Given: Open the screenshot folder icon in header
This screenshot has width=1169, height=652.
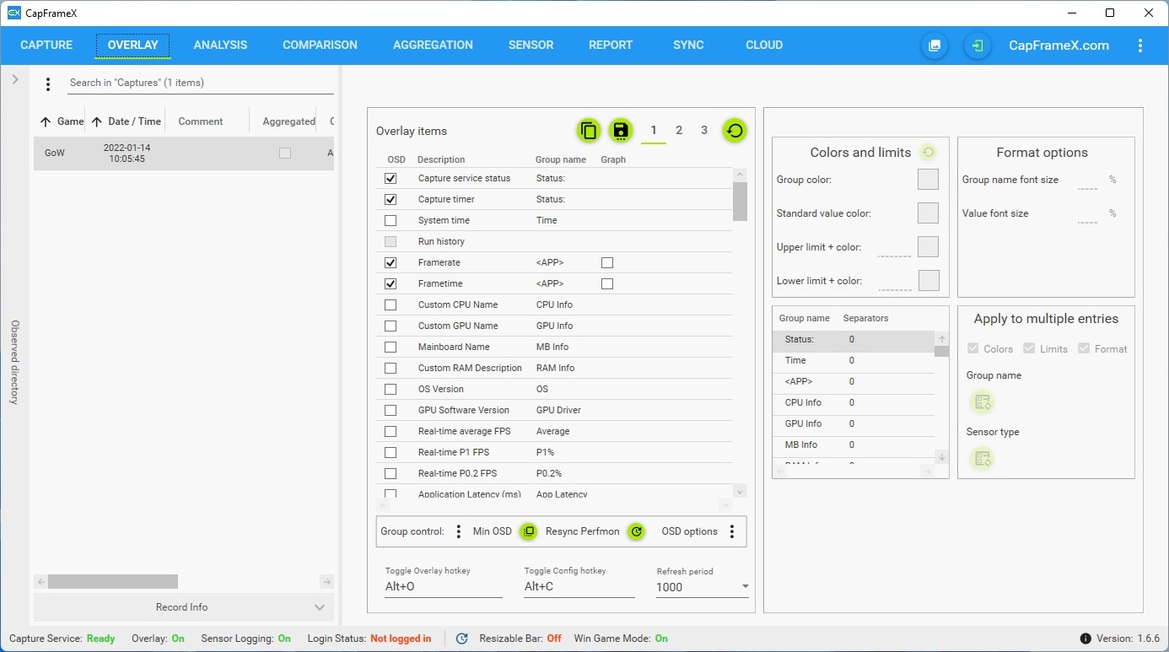Looking at the screenshot, I should click(x=934, y=45).
